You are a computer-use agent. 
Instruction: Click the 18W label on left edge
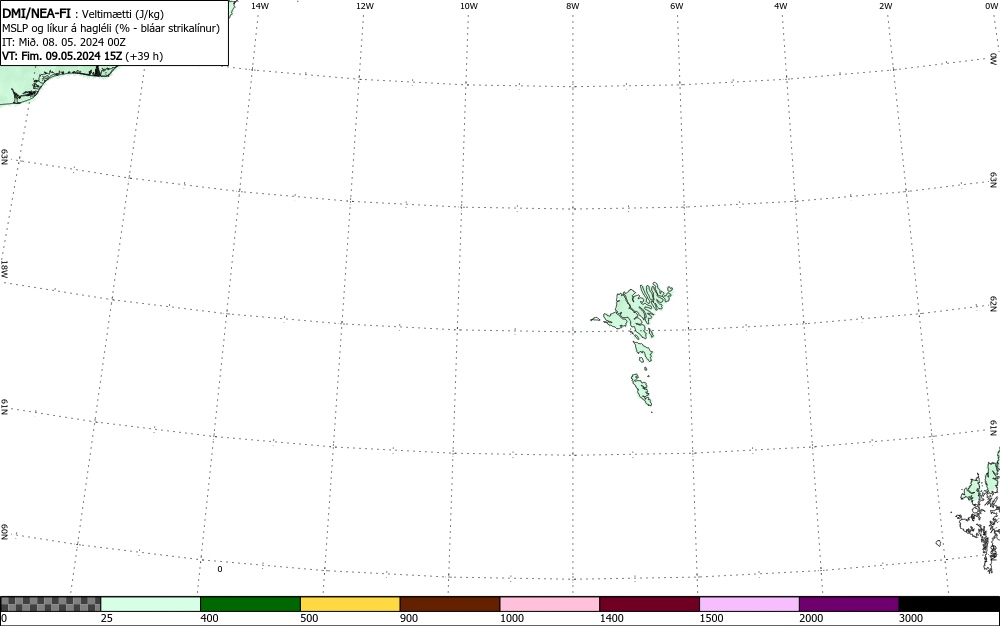[4, 268]
